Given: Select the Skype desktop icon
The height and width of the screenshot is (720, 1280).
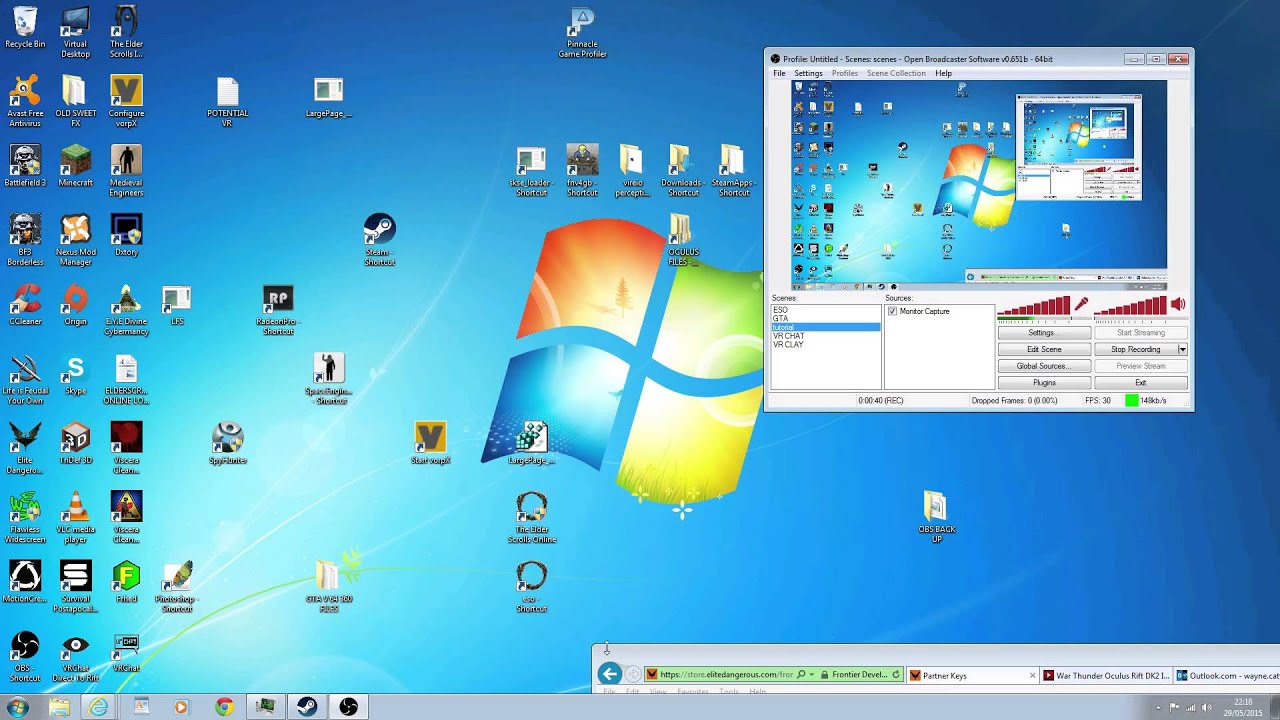Looking at the screenshot, I should click(x=75, y=374).
